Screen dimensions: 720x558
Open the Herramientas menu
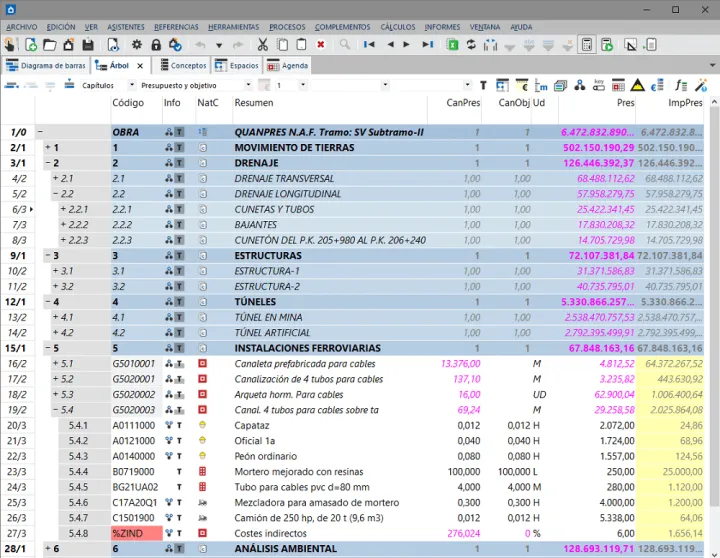tap(235, 27)
